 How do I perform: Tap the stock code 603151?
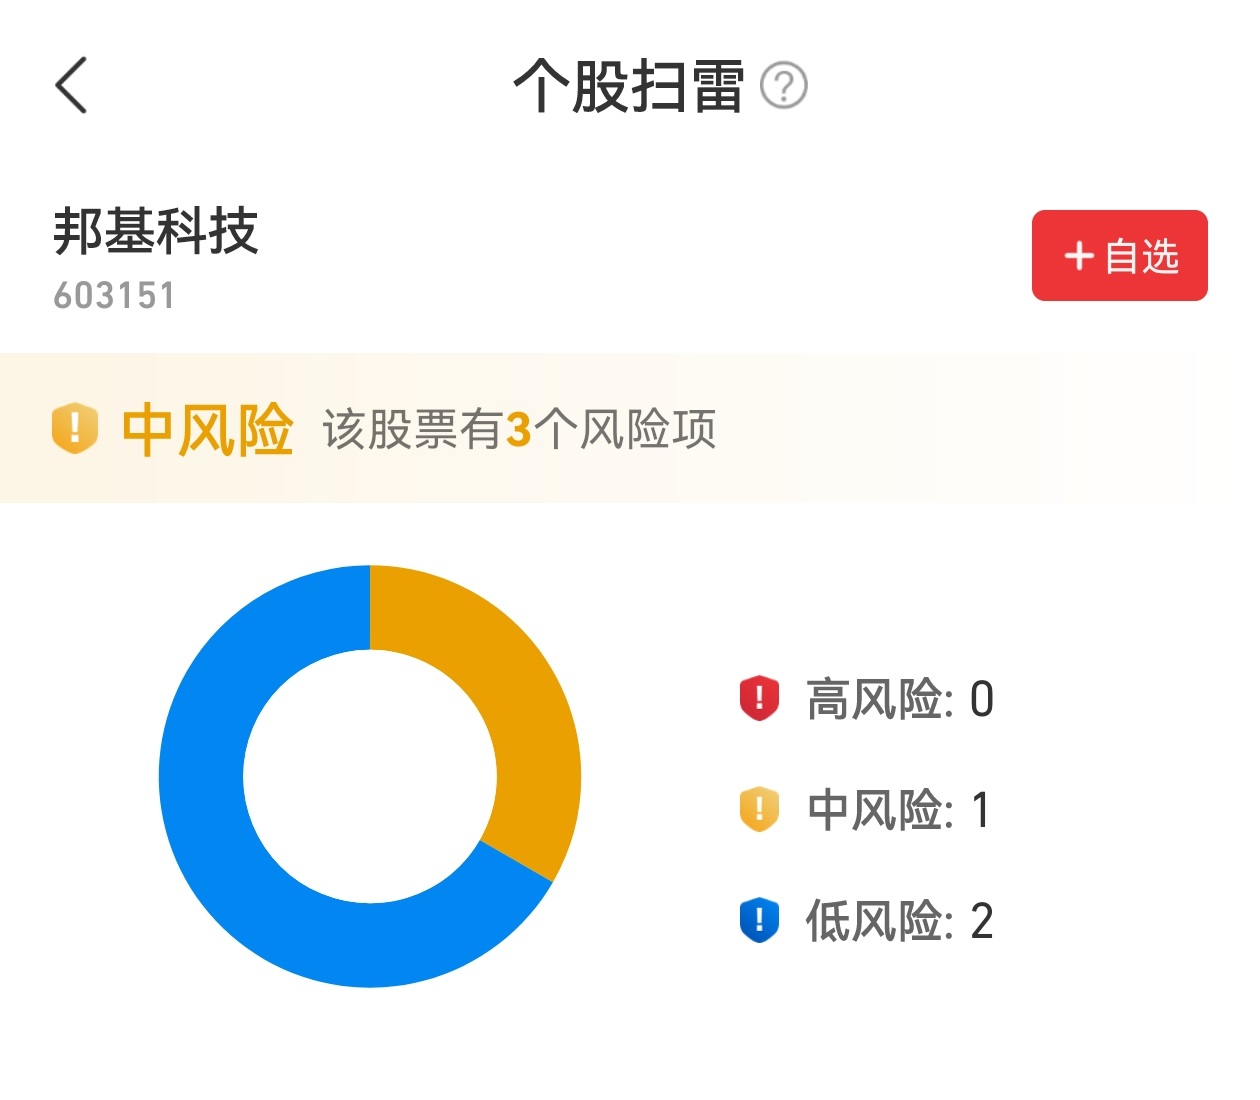(x=114, y=296)
